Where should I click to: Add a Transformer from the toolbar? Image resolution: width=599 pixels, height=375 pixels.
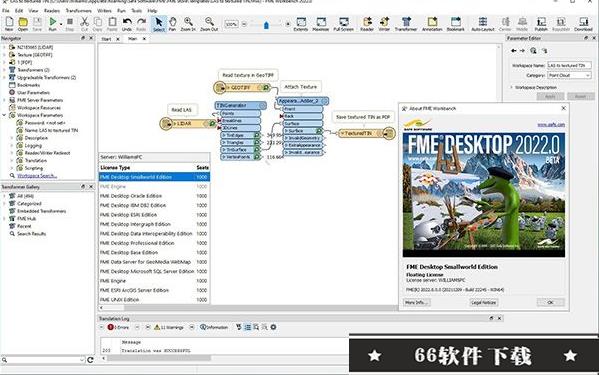[406, 24]
